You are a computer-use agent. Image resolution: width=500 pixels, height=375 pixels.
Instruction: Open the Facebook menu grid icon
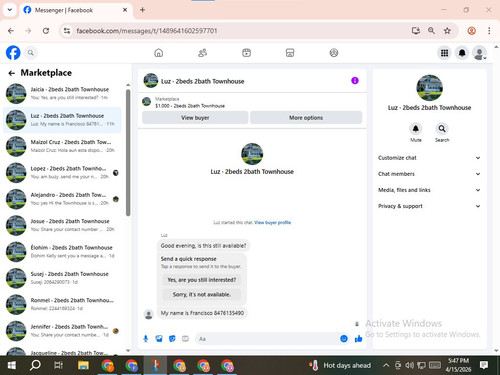click(444, 53)
